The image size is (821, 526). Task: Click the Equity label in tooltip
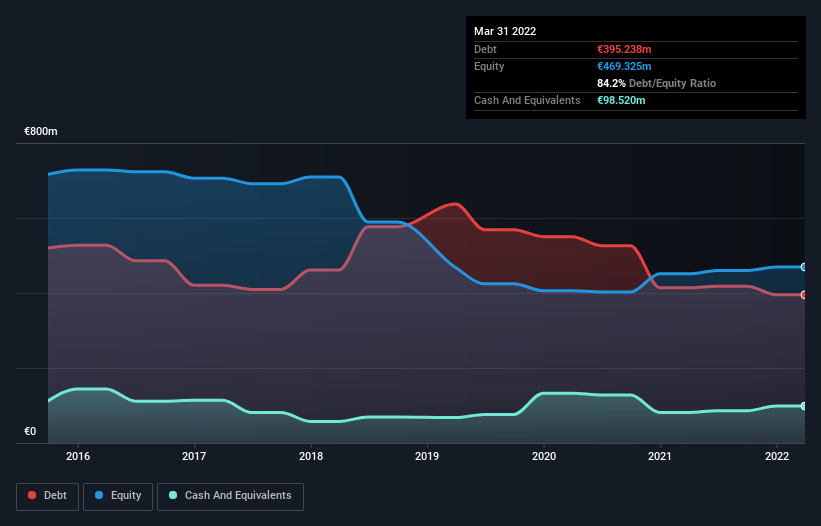[489, 66]
